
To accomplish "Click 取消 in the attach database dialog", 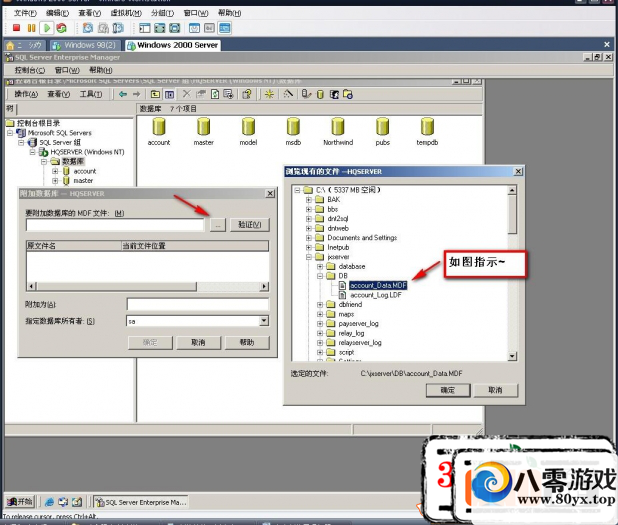I will click(198, 343).
